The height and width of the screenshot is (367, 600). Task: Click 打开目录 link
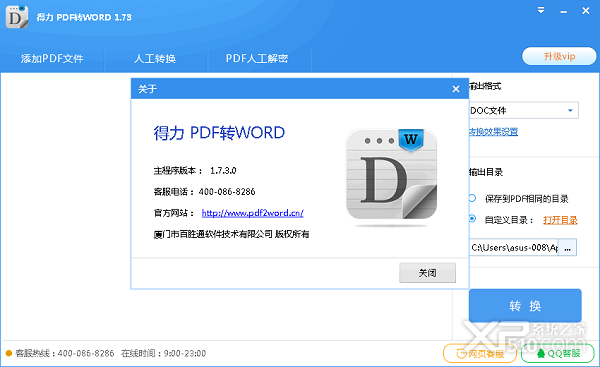tap(560, 220)
